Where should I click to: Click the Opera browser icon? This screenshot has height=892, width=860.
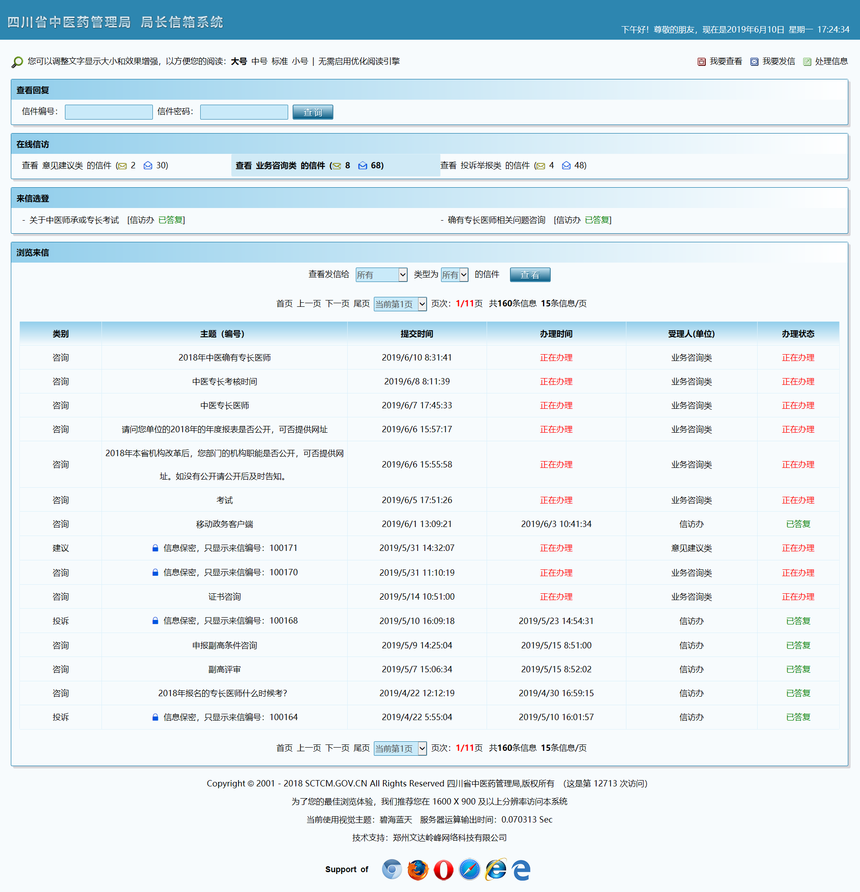[x=444, y=869]
